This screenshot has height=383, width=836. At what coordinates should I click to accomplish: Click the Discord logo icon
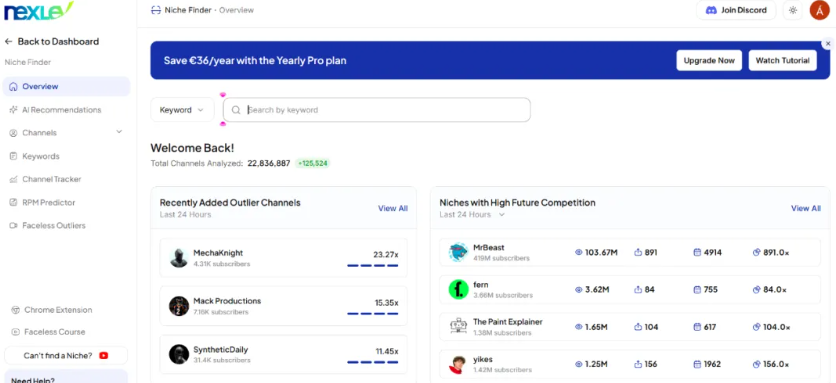pos(711,10)
